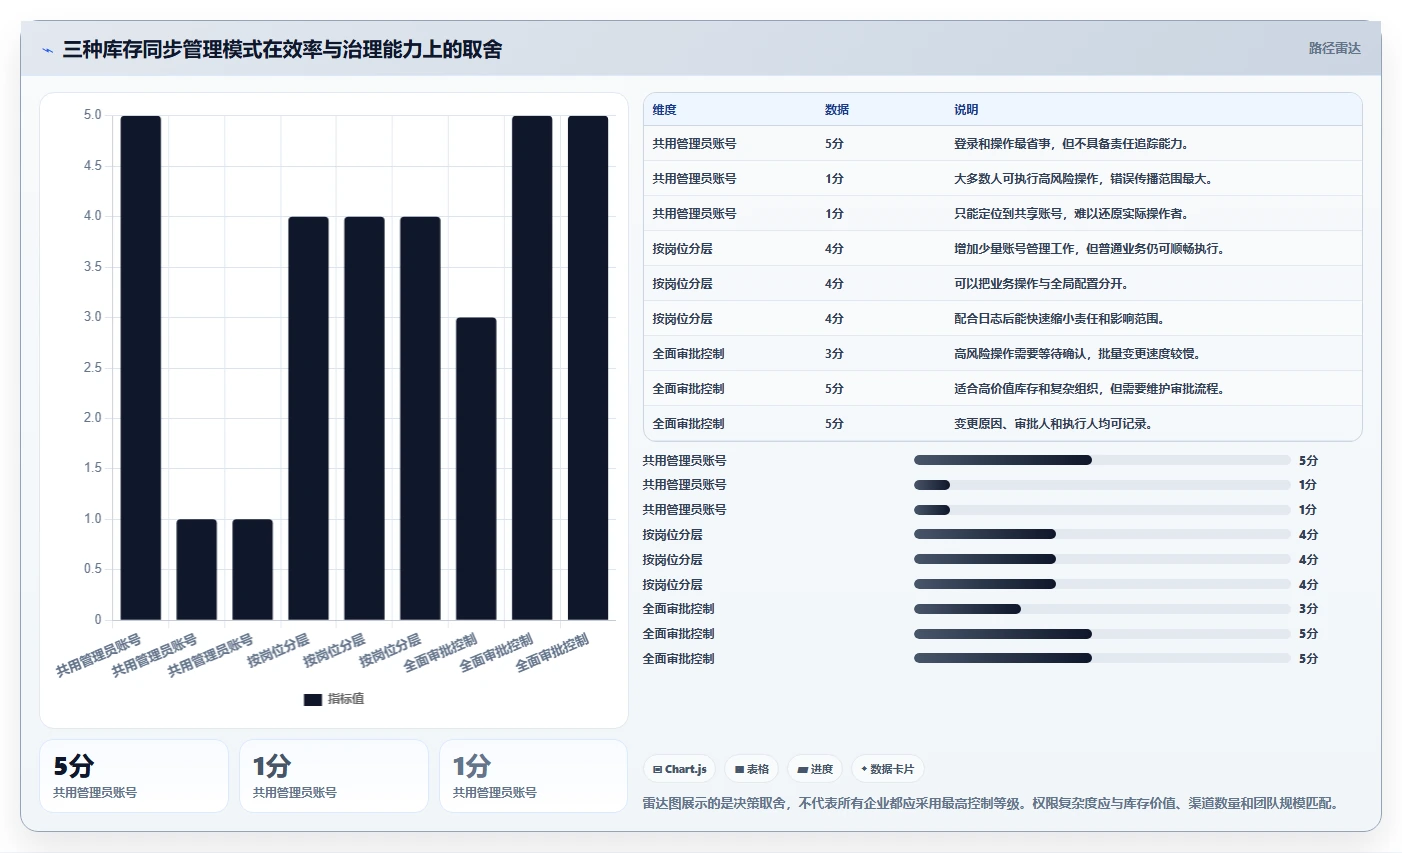Click the 路径雷达 label in the header

point(1335,48)
